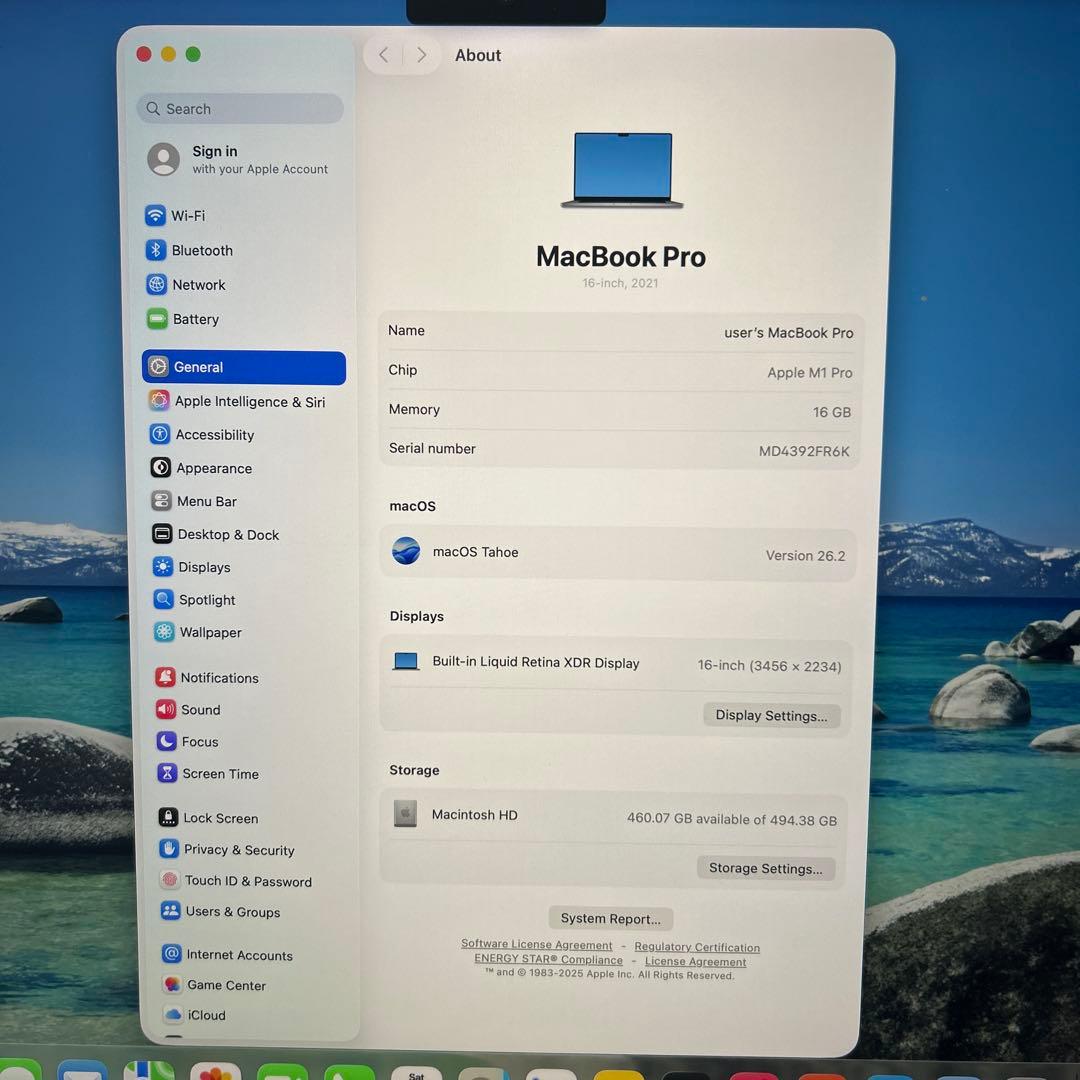This screenshot has height=1080, width=1080.
Task: Select Notifications bell icon
Action: (165, 677)
